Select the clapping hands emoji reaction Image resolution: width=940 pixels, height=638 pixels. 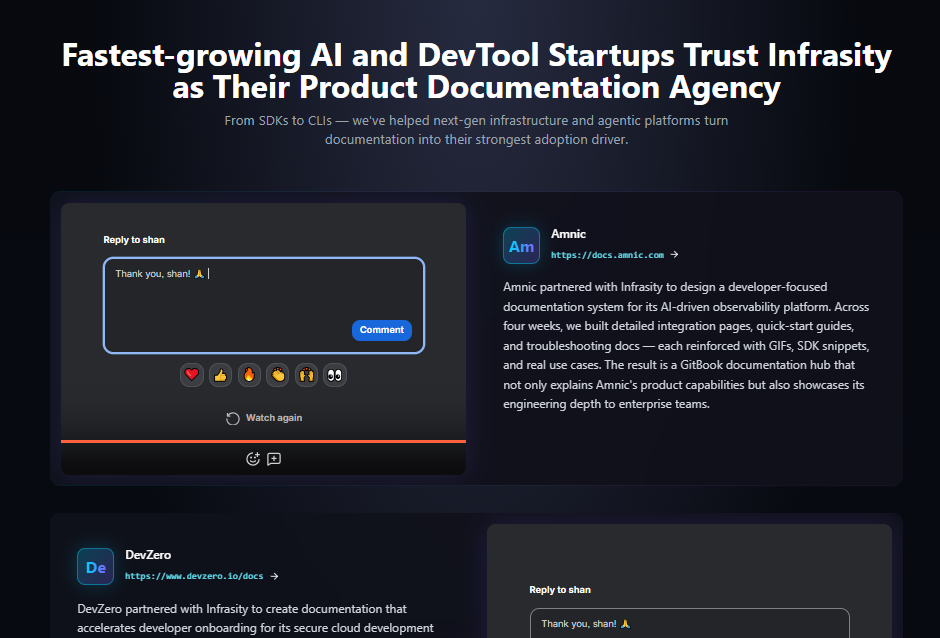[278, 375]
